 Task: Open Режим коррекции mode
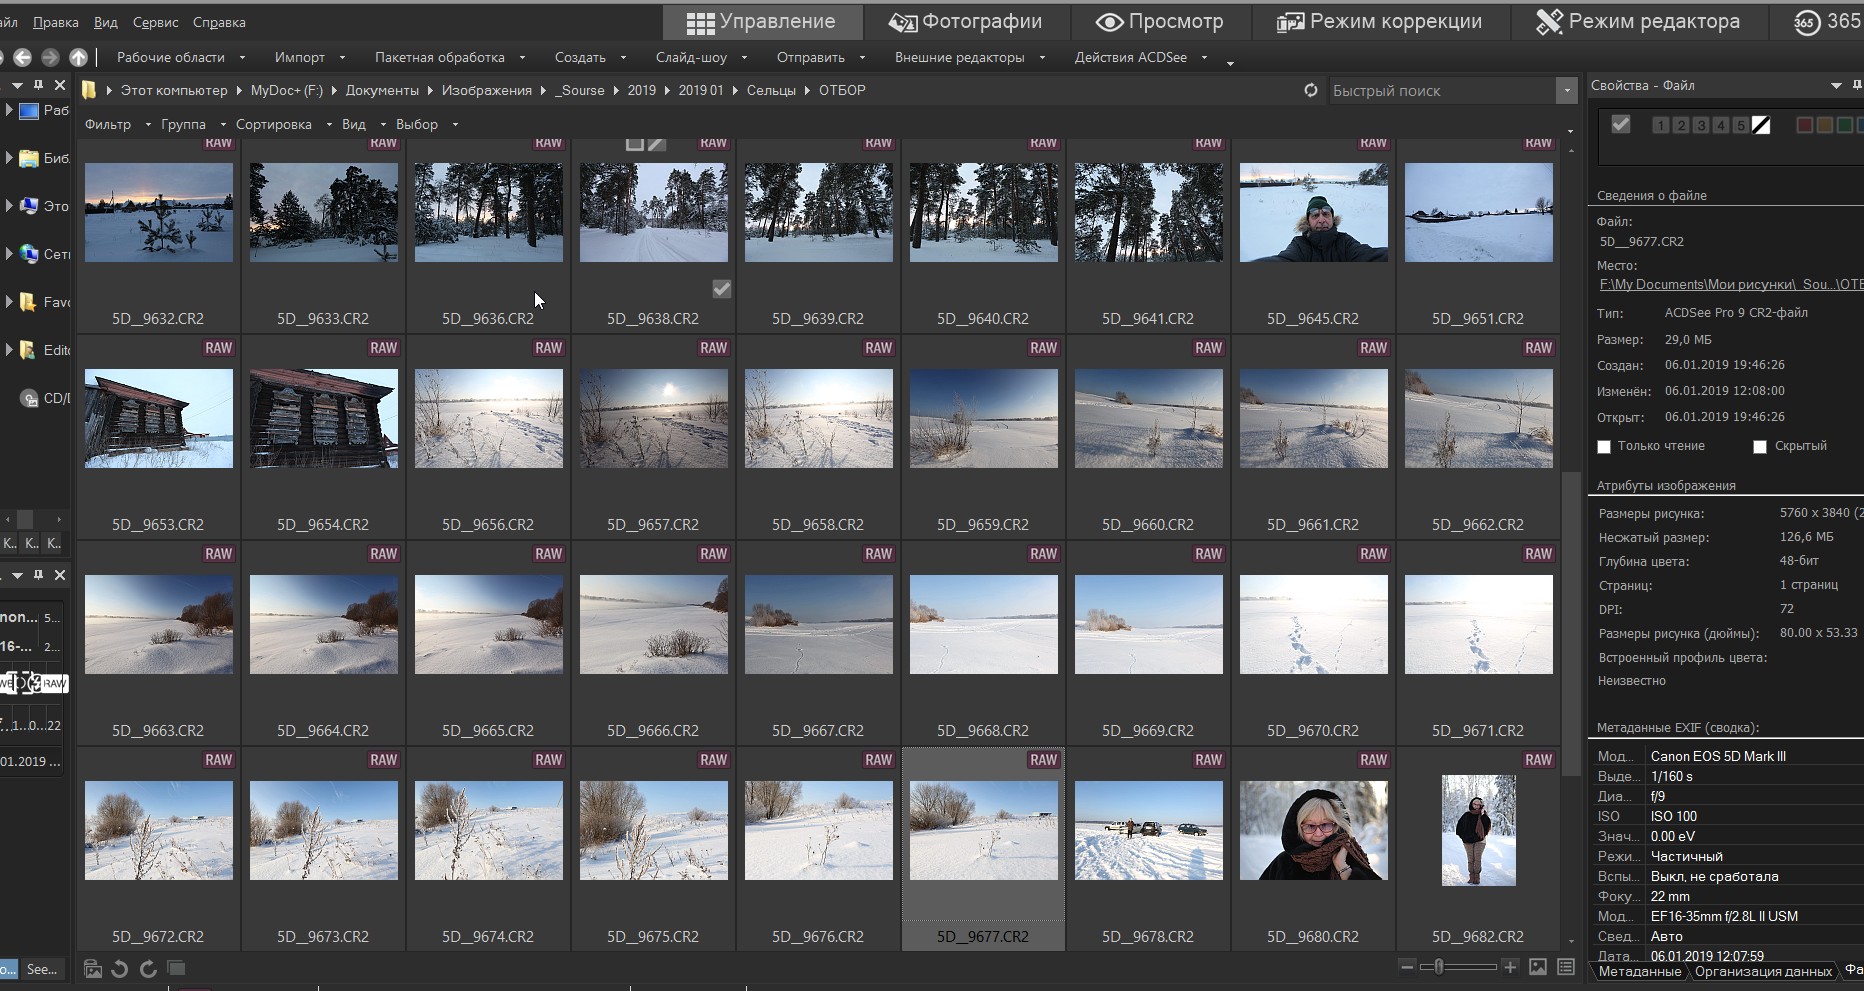pos(1379,22)
